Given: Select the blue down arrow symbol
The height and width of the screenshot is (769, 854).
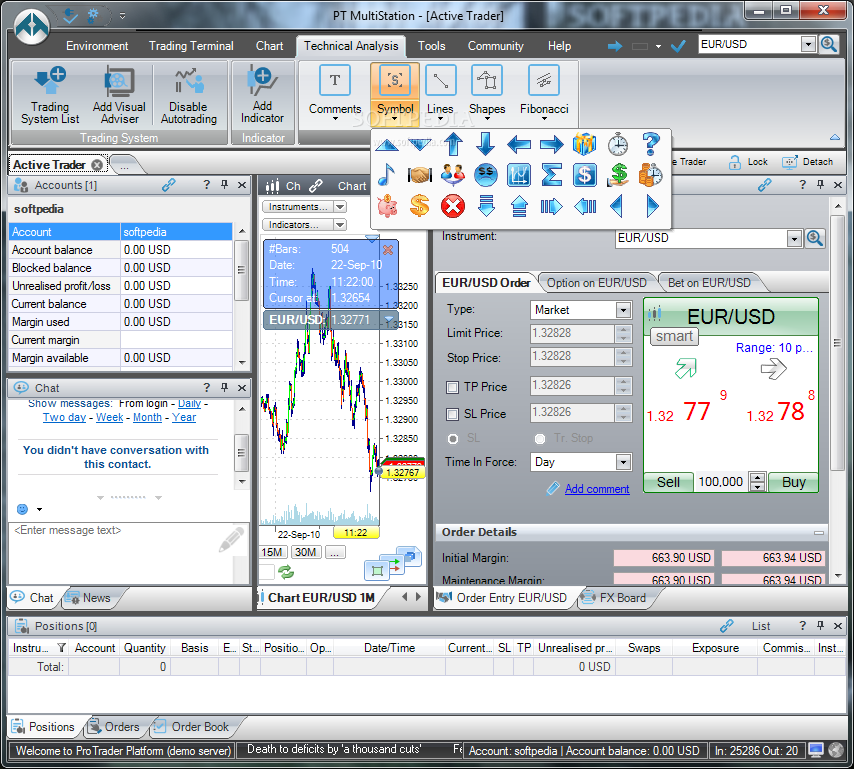Looking at the screenshot, I should 485,144.
